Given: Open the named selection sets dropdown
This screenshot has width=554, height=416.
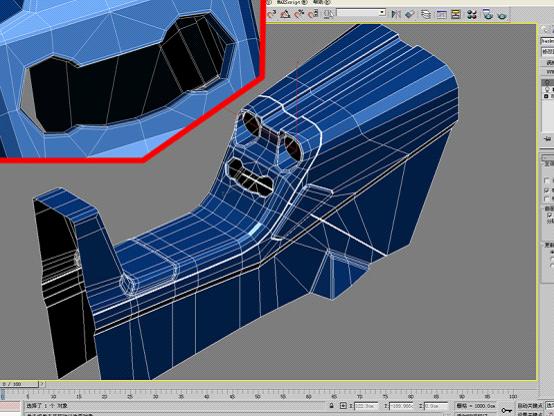Looking at the screenshot, I should [x=361, y=13].
